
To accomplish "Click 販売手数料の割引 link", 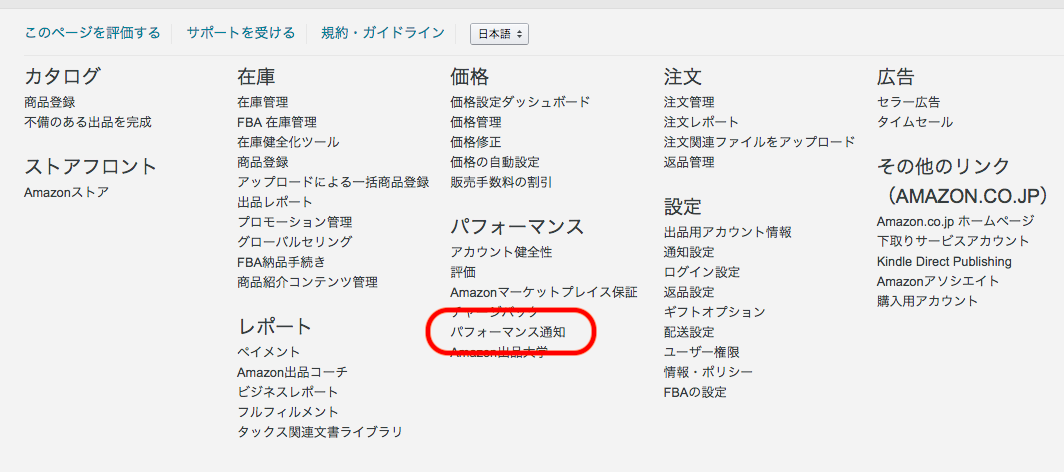I will [x=501, y=182].
